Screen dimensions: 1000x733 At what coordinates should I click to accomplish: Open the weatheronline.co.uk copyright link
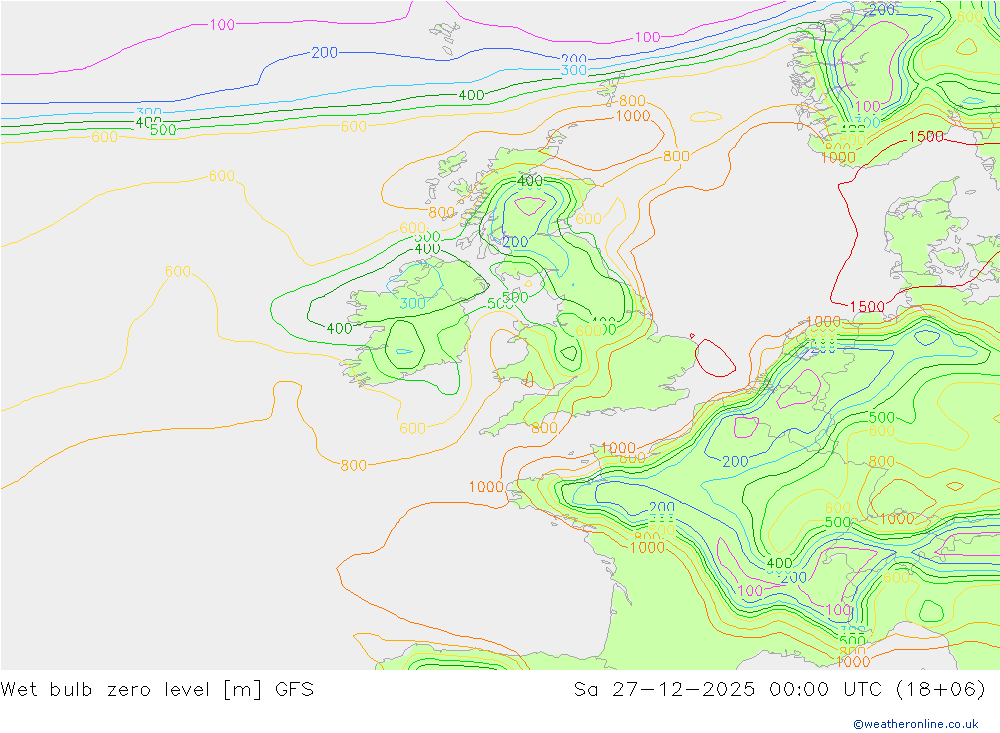tap(915, 723)
